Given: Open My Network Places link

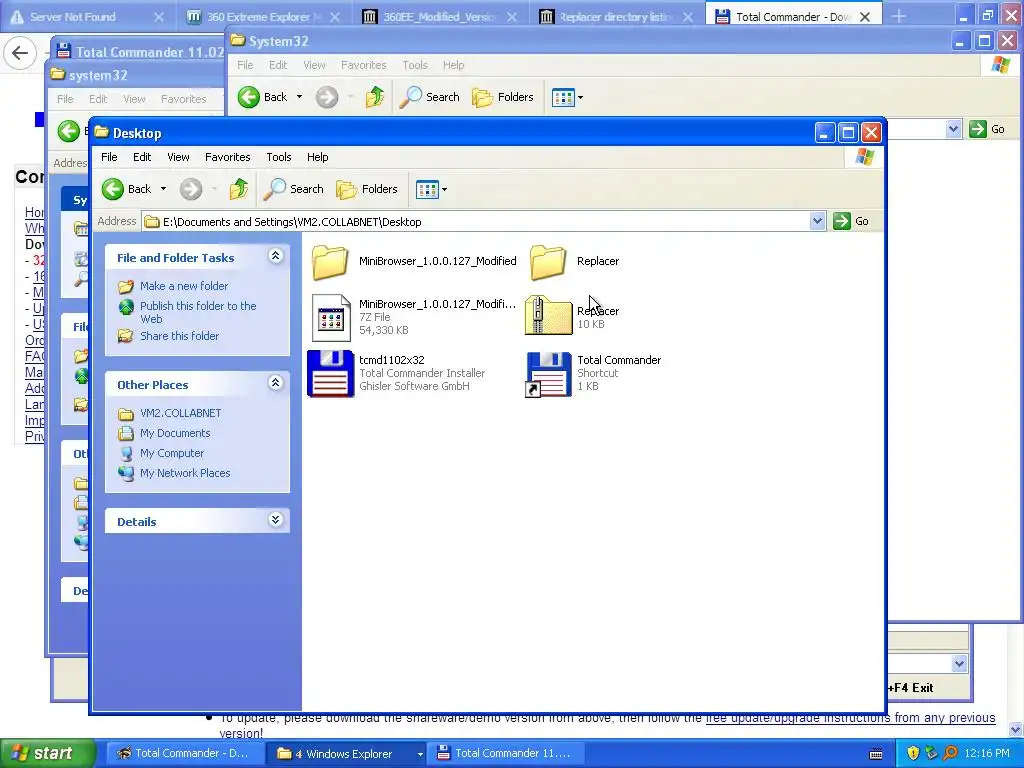Looking at the screenshot, I should [185, 473].
